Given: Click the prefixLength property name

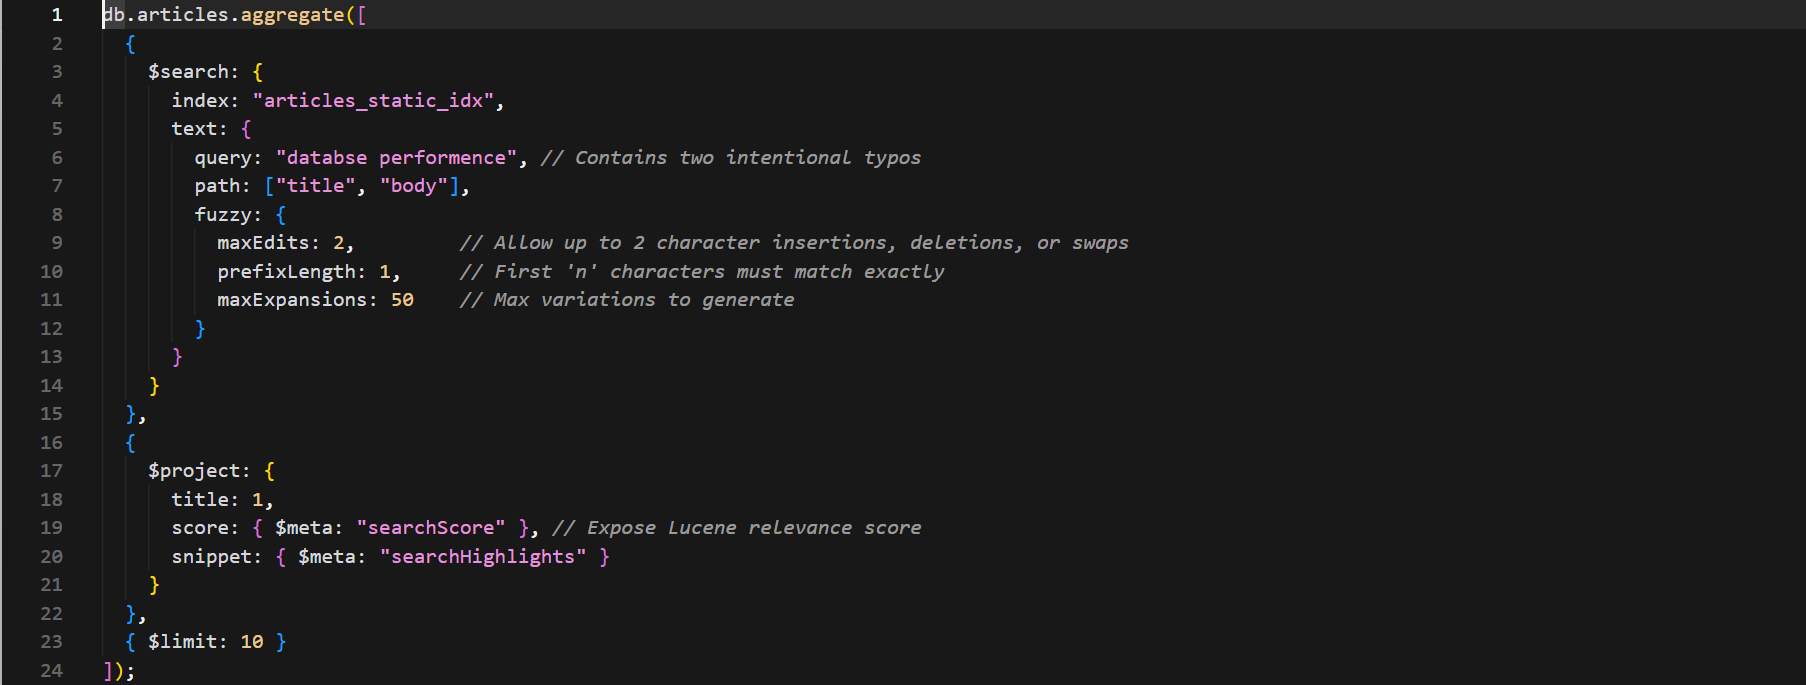Looking at the screenshot, I should pyautogui.click(x=286, y=272).
